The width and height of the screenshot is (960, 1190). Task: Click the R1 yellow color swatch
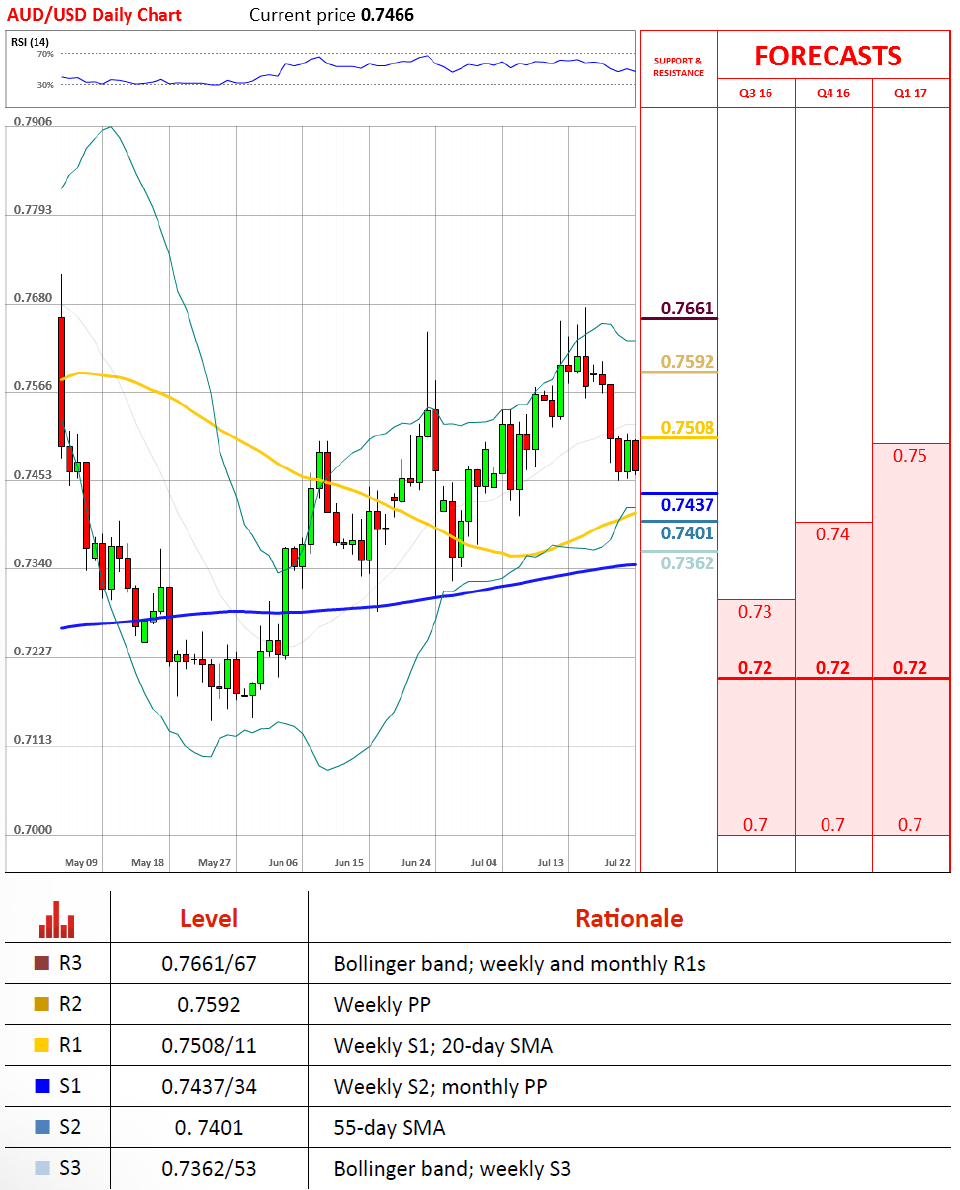(41, 1046)
